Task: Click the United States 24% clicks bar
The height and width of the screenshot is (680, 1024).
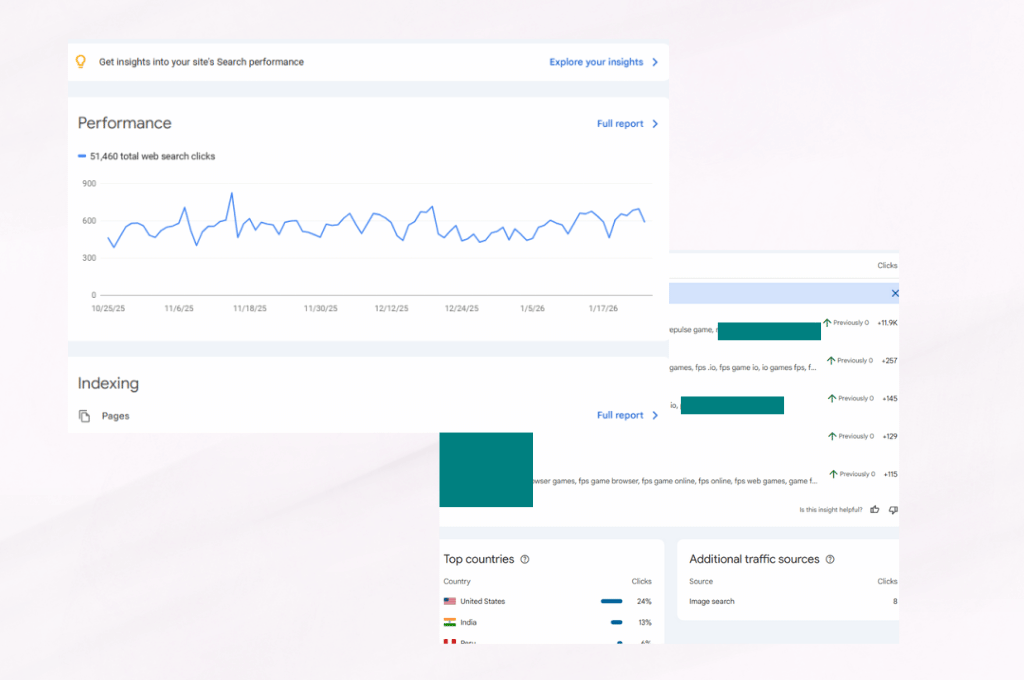Action: point(611,602)
